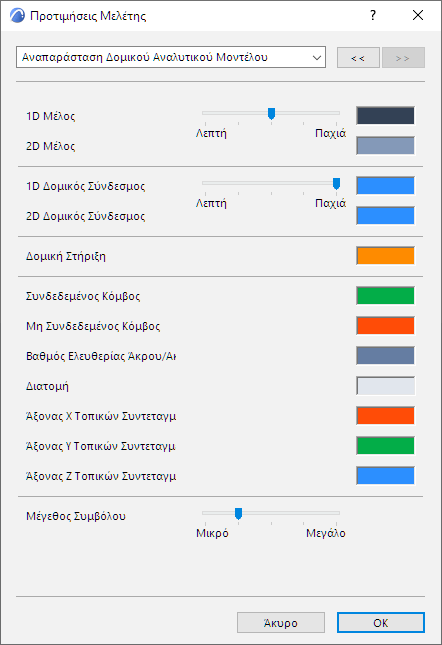Go to previous preferences page with << button
Viewport: 442px width, 645px height.
click(358, 58)
